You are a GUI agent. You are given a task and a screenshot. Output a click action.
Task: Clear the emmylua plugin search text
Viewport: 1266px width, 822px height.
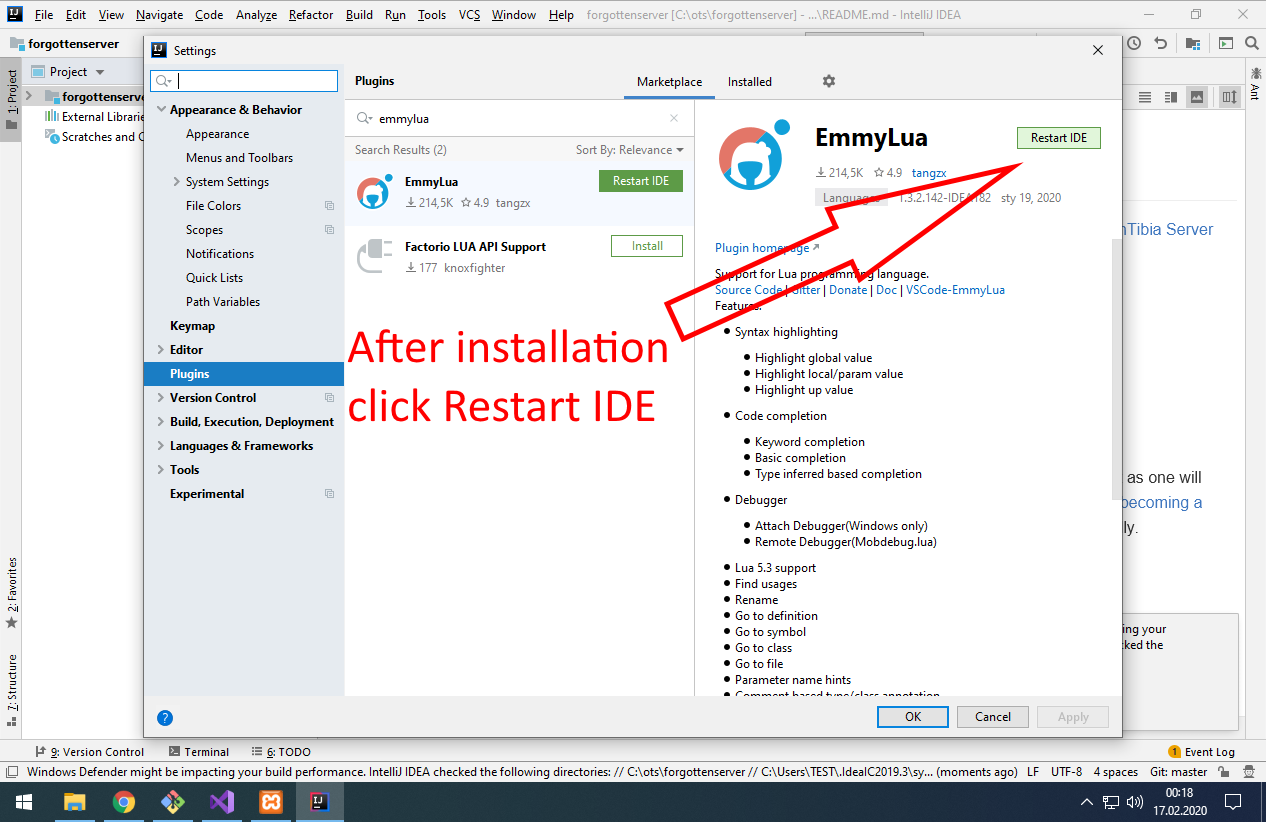(x=675, y=118)
